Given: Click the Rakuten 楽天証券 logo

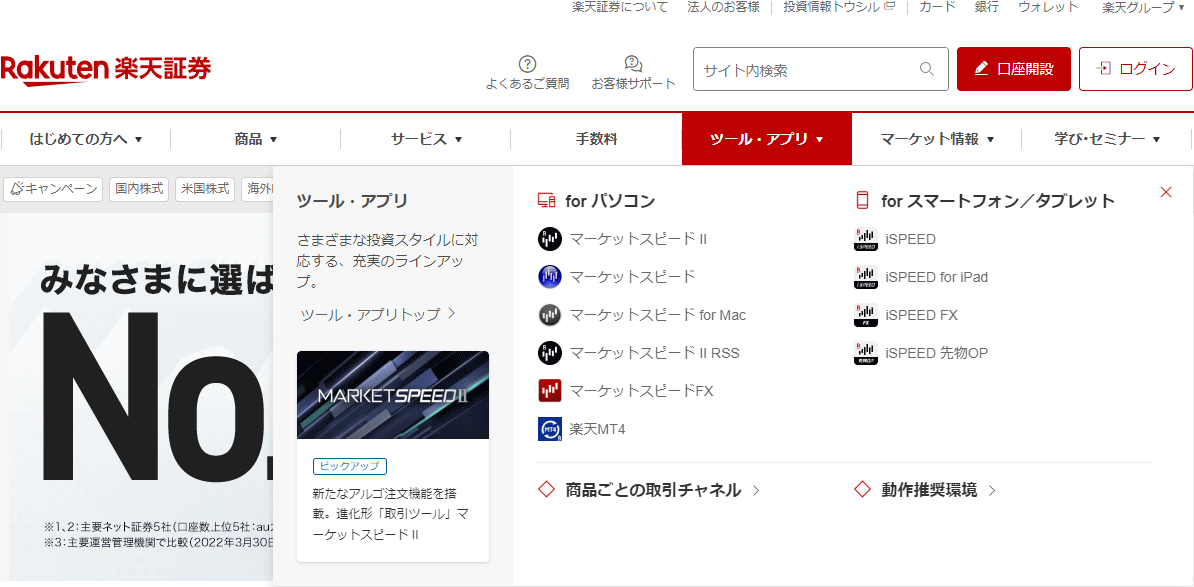Looking at the screenshot, I should point(106,69).
